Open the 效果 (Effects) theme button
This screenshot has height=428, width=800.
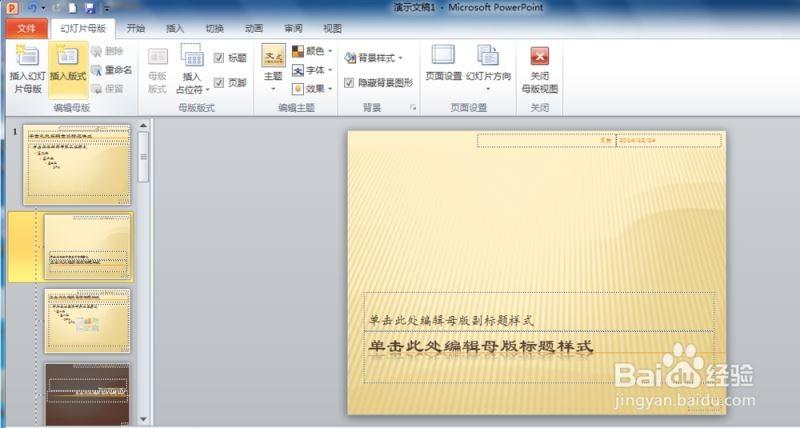click(313, 88)
